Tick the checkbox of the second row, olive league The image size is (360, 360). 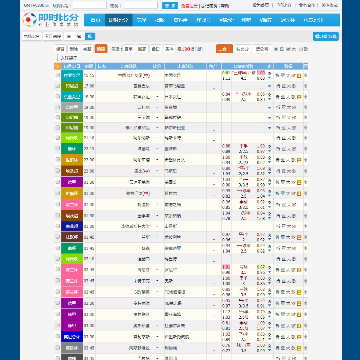[57, 86]
